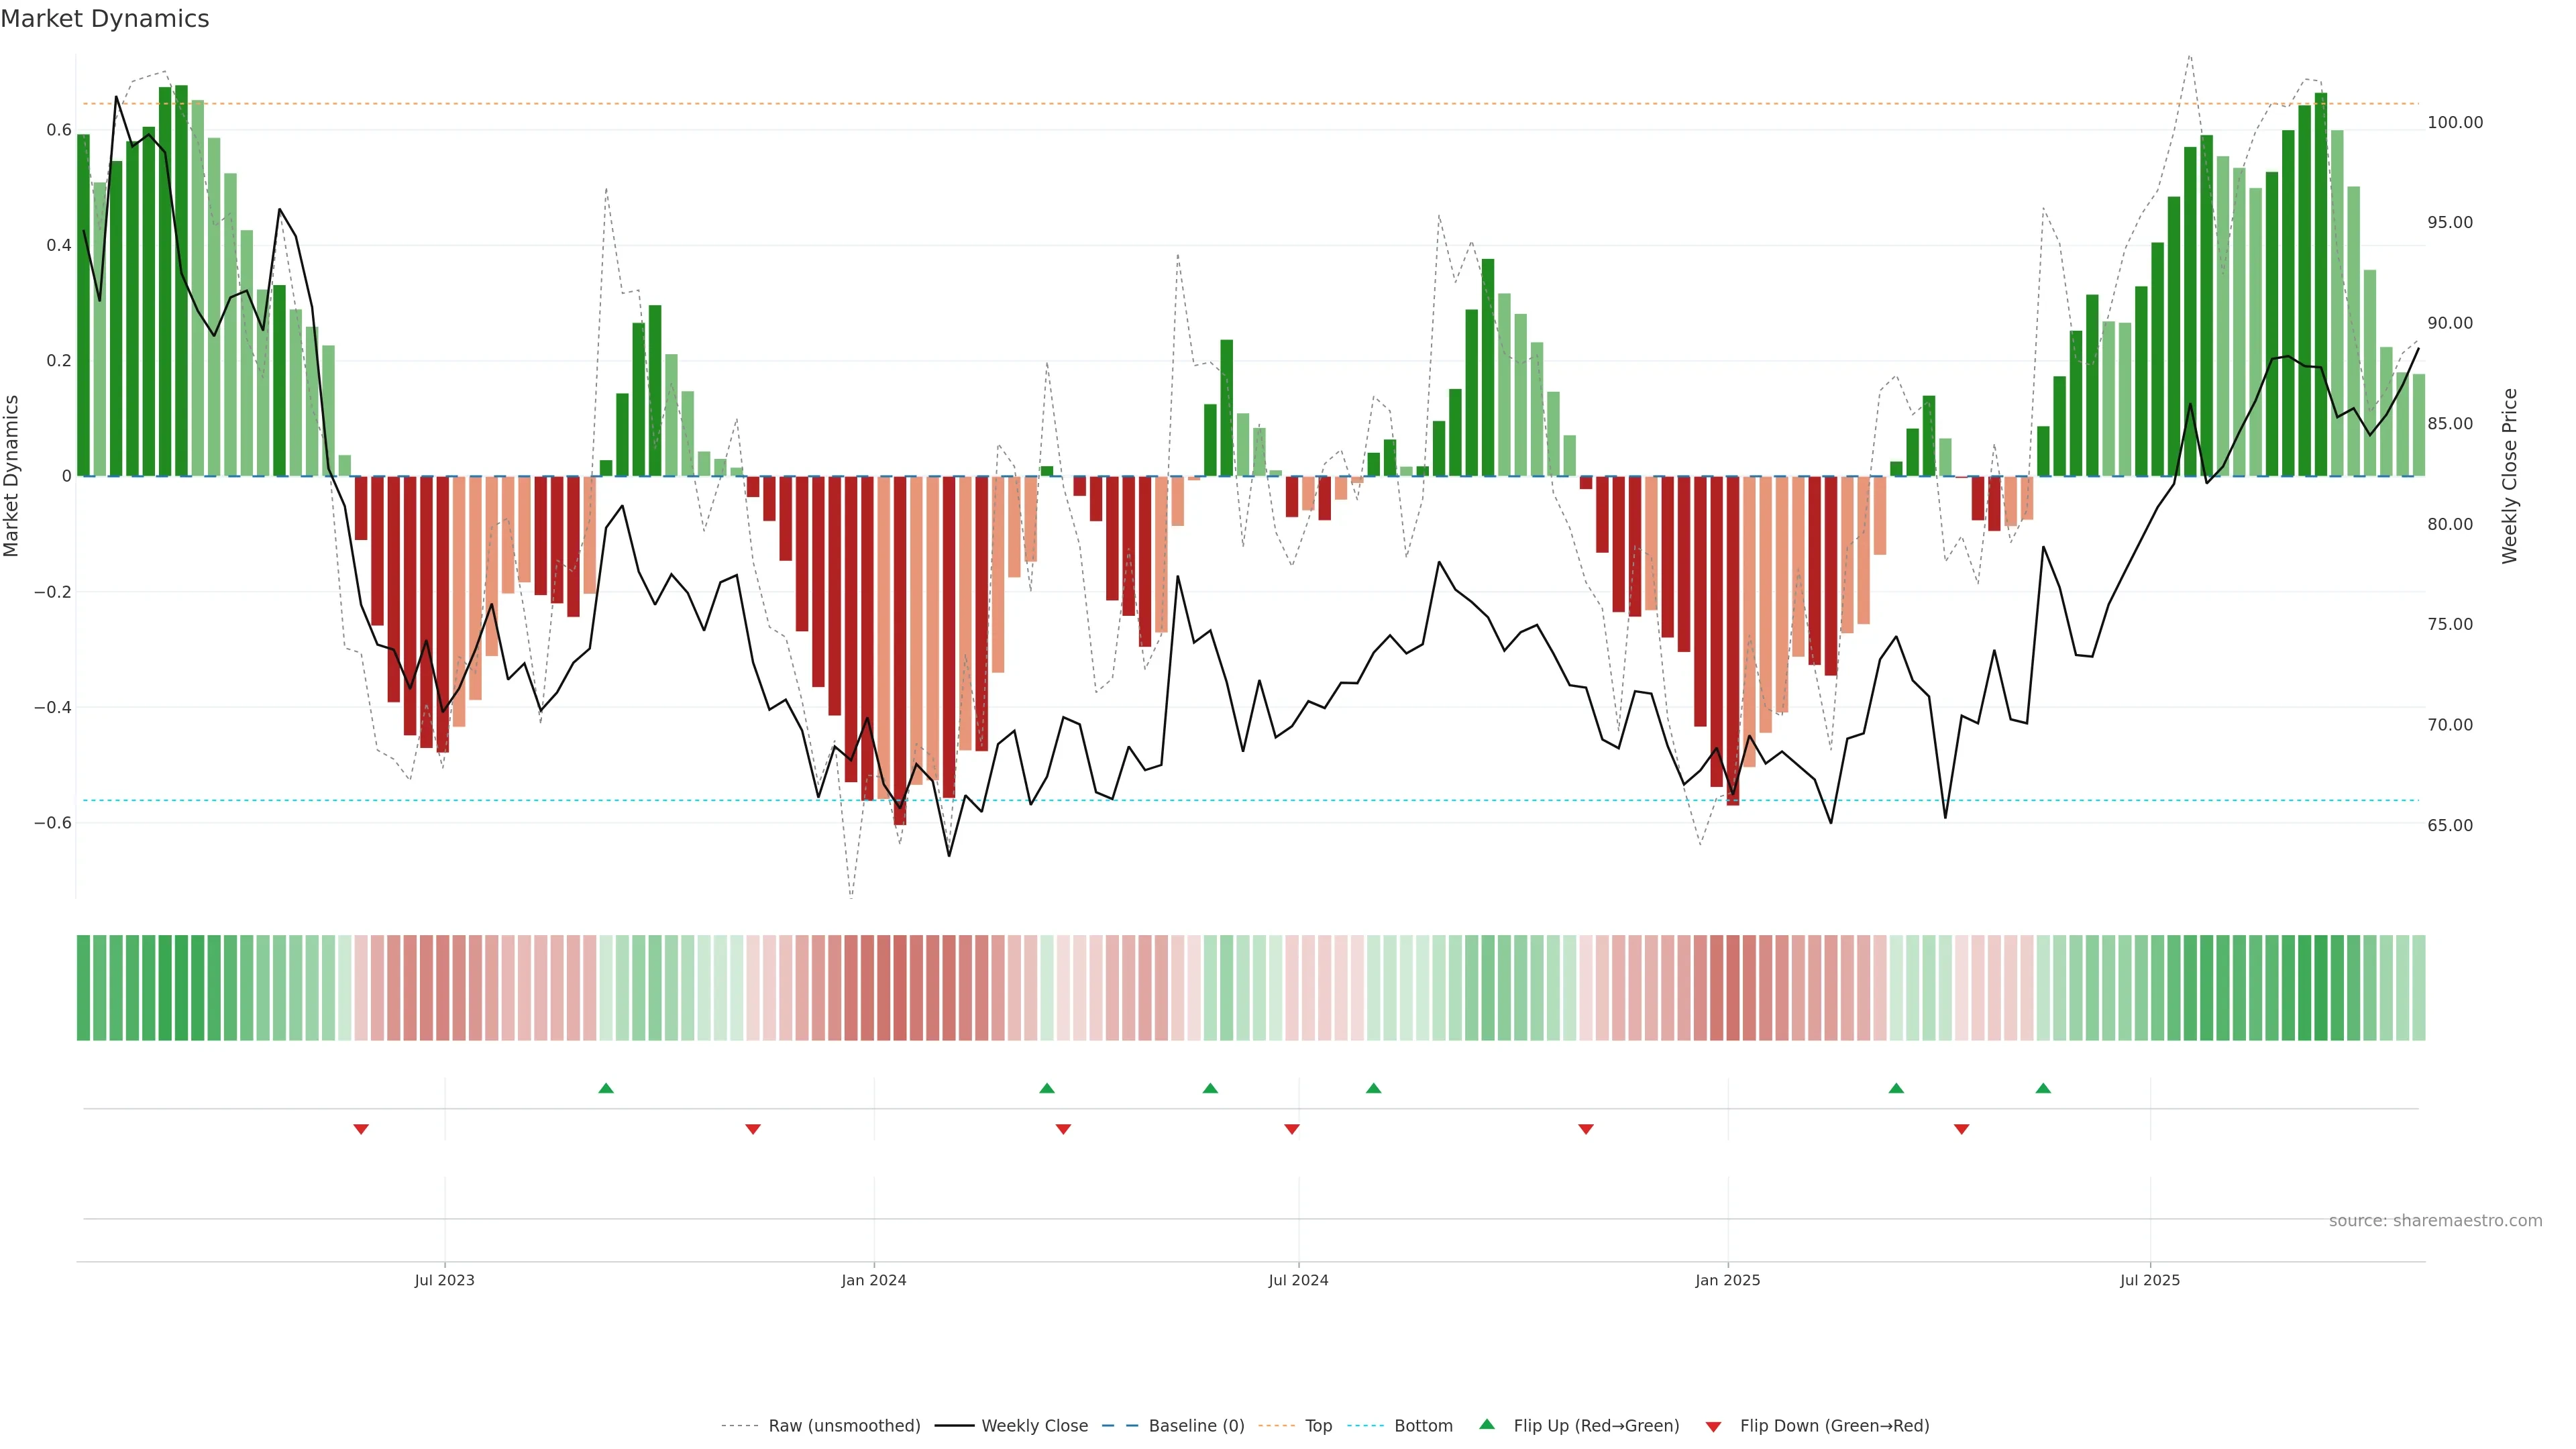Viewport: 2576px width, 1449px height.
Task: Click the red Flip Down marker just before Jul 2024
Action: tap(1292, 1129)
